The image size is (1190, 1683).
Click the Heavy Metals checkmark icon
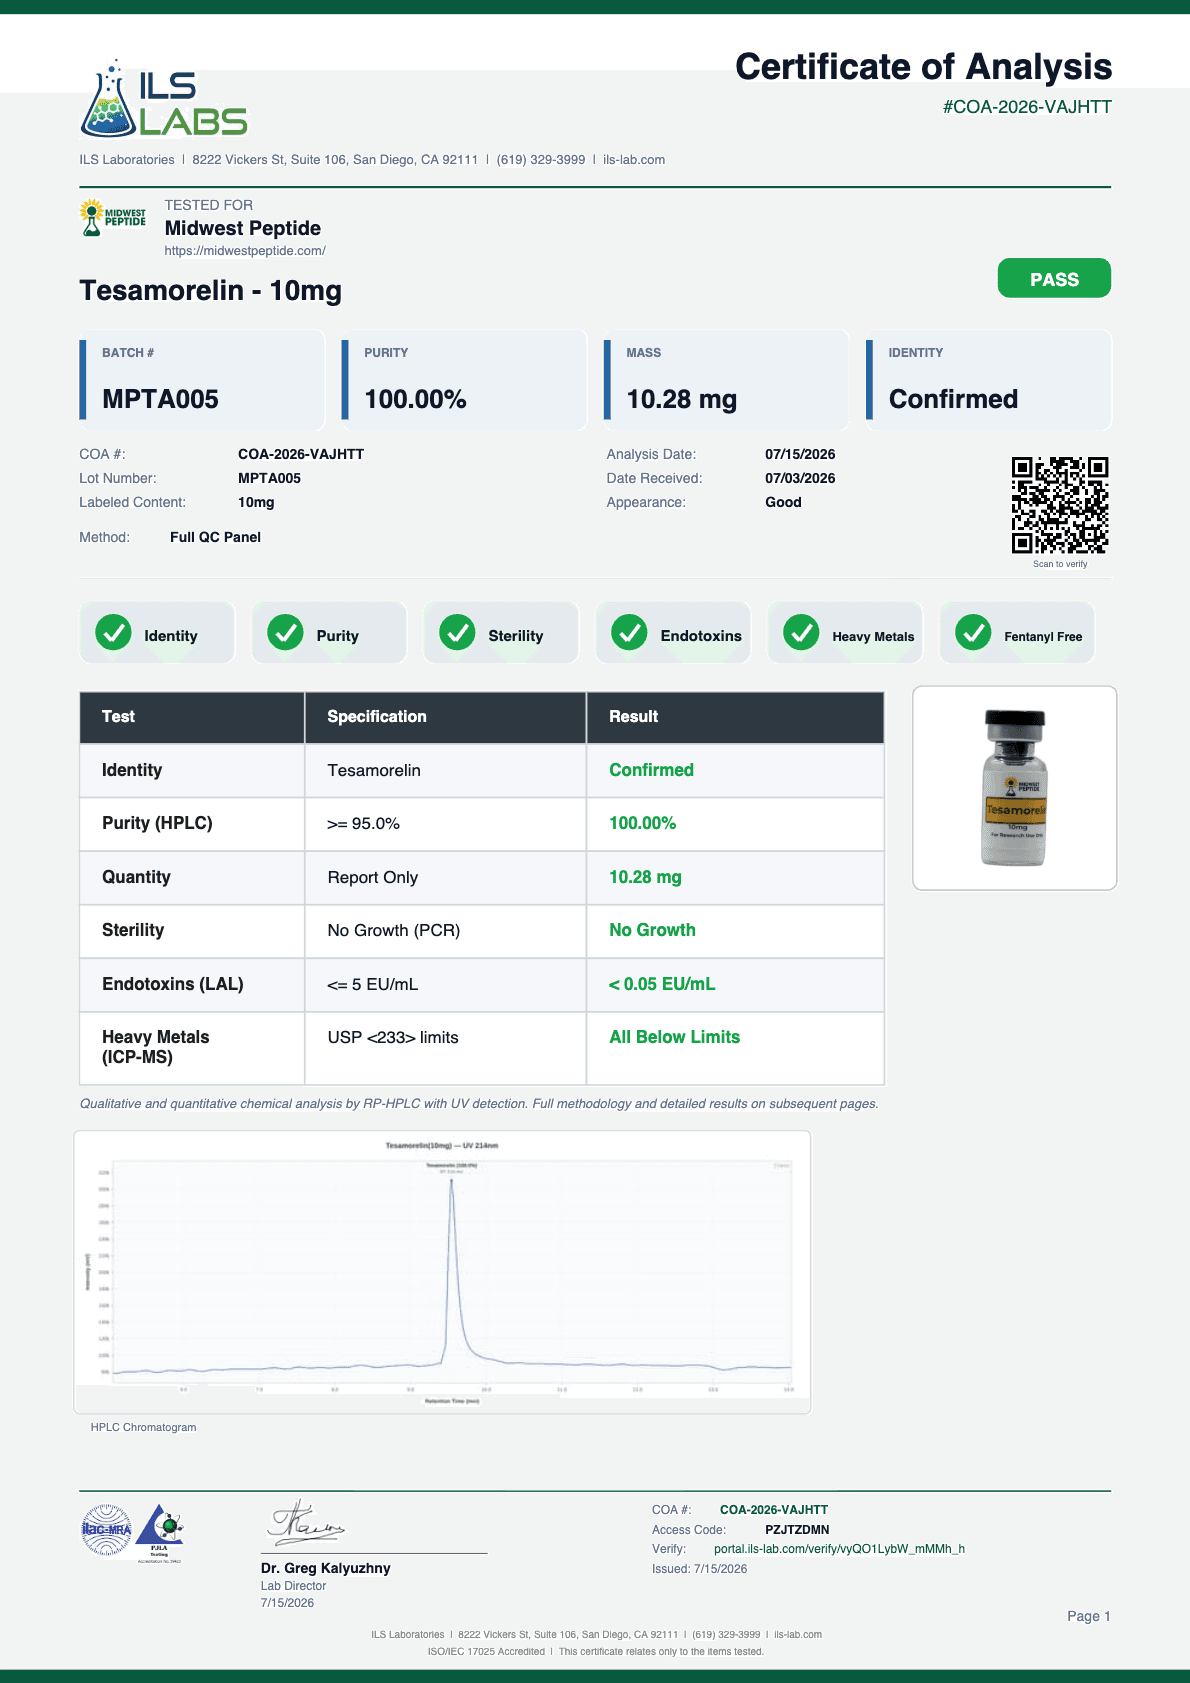click(801, 632)
